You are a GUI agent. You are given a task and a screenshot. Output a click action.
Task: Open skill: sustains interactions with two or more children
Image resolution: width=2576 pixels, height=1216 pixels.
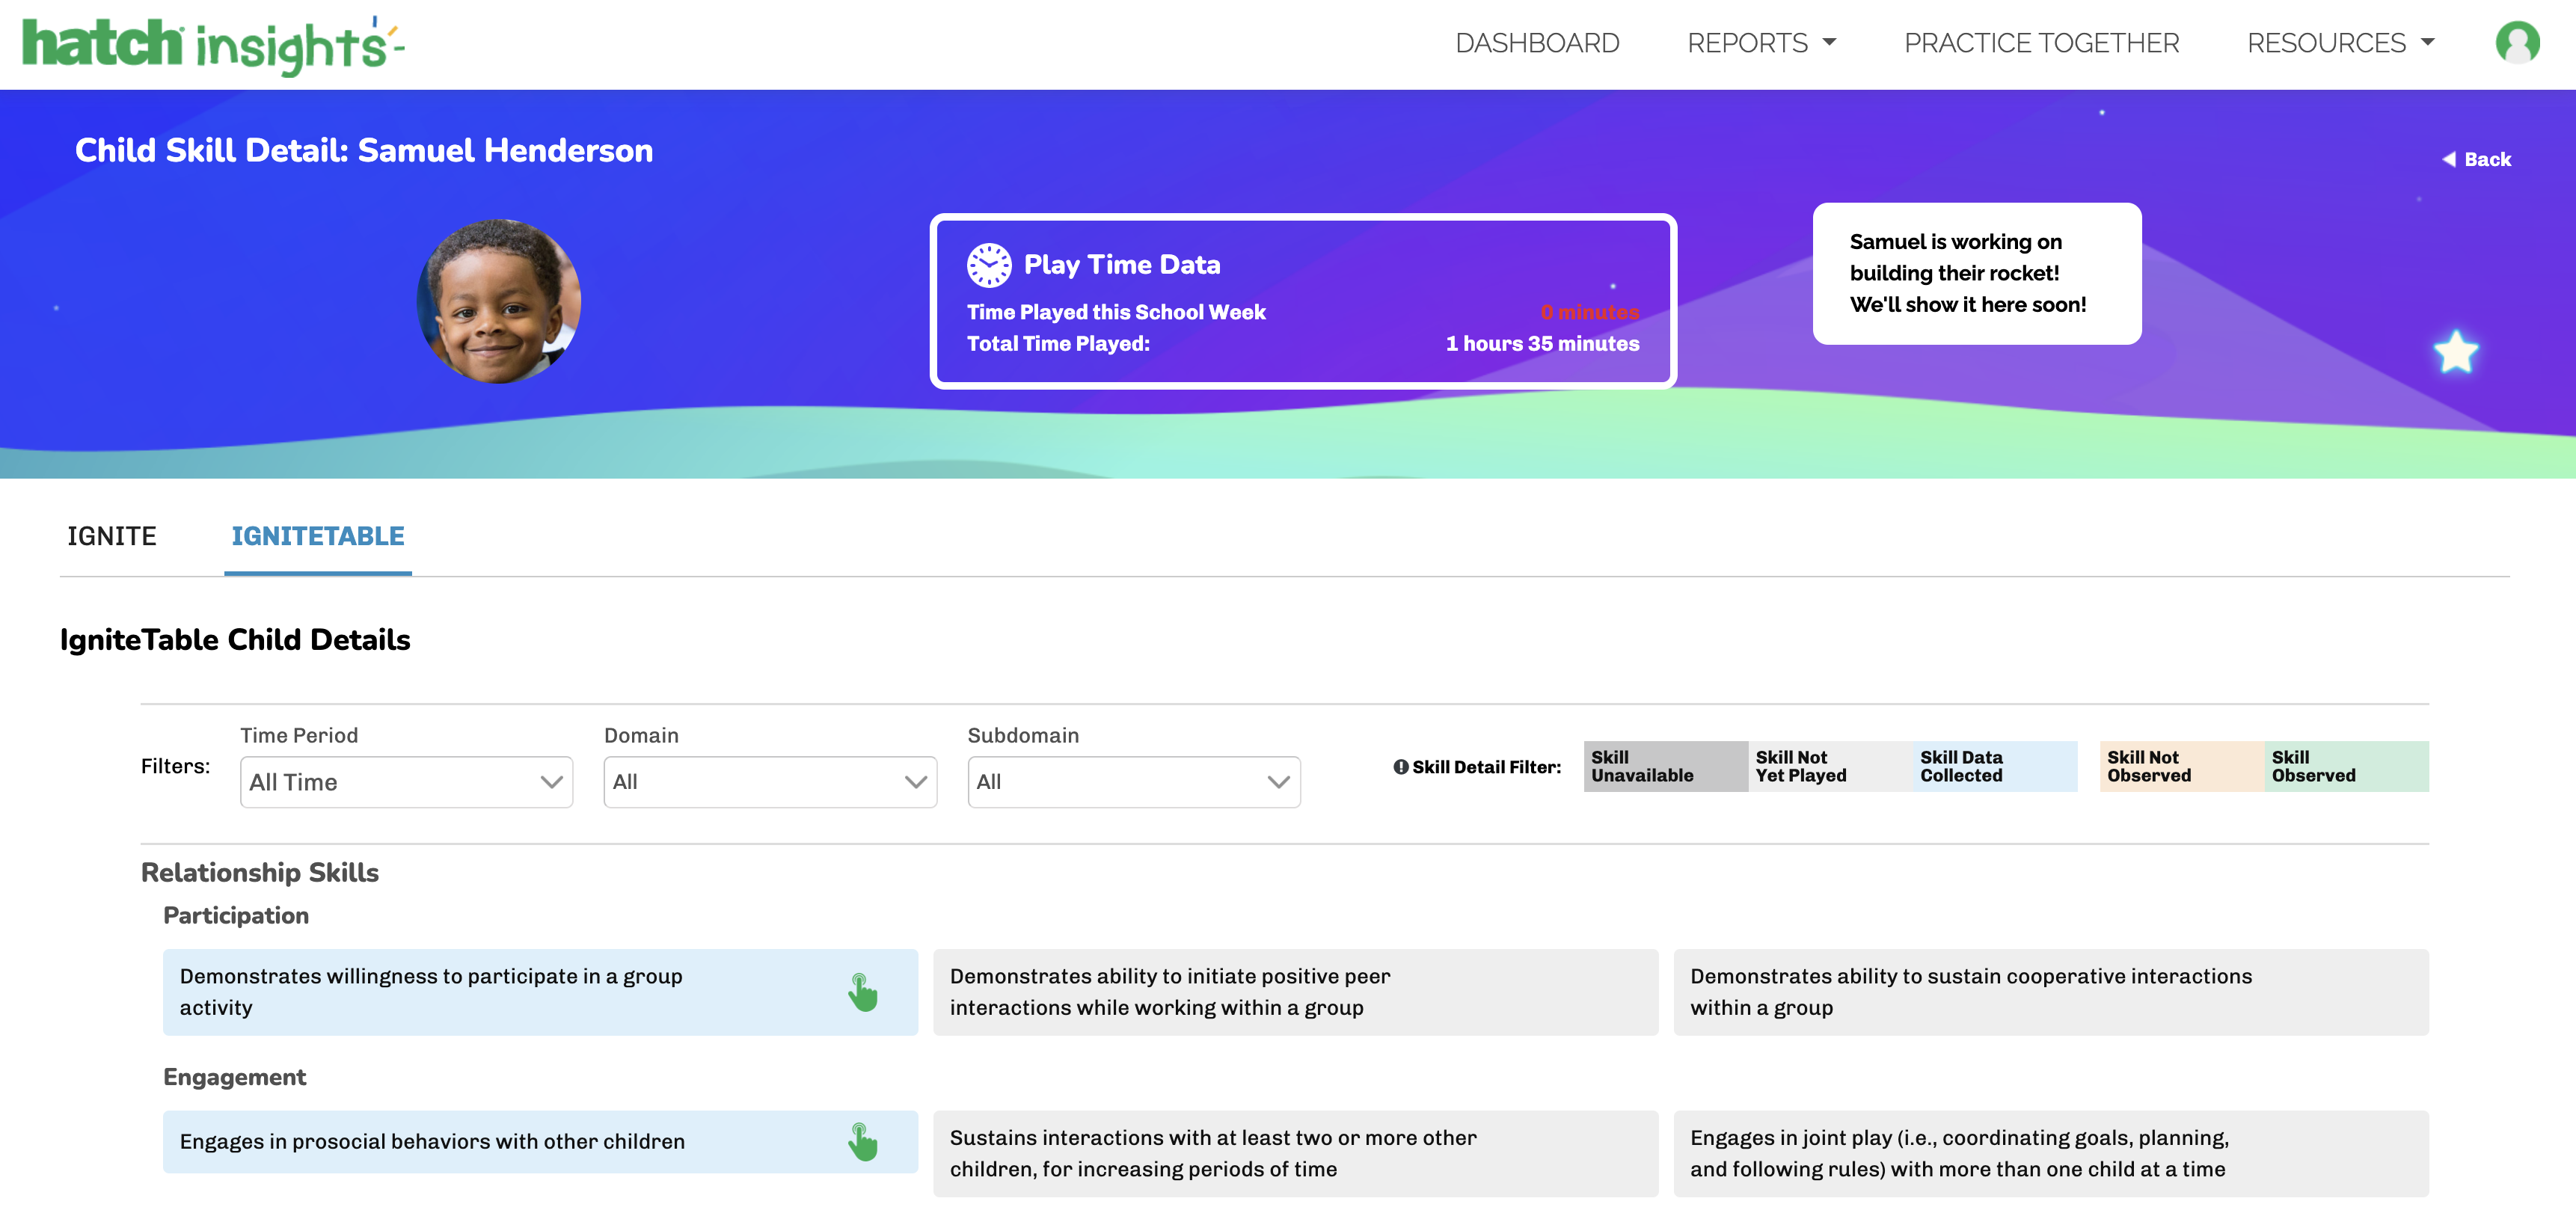[1295, 1153]
